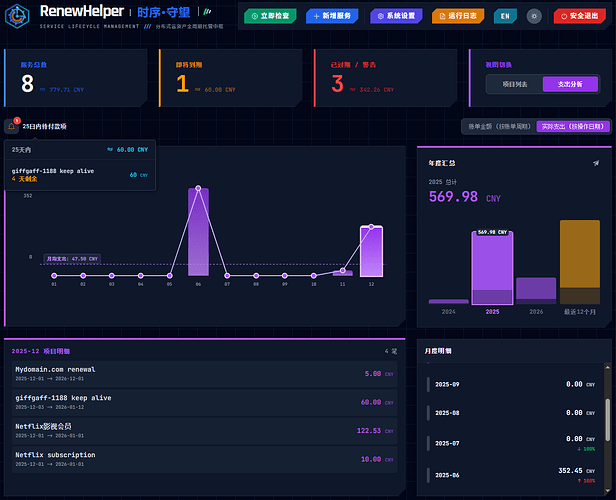Open 新增服务 to add a service
The width and height of the screenshot is (616, 500).
point(333,16)
